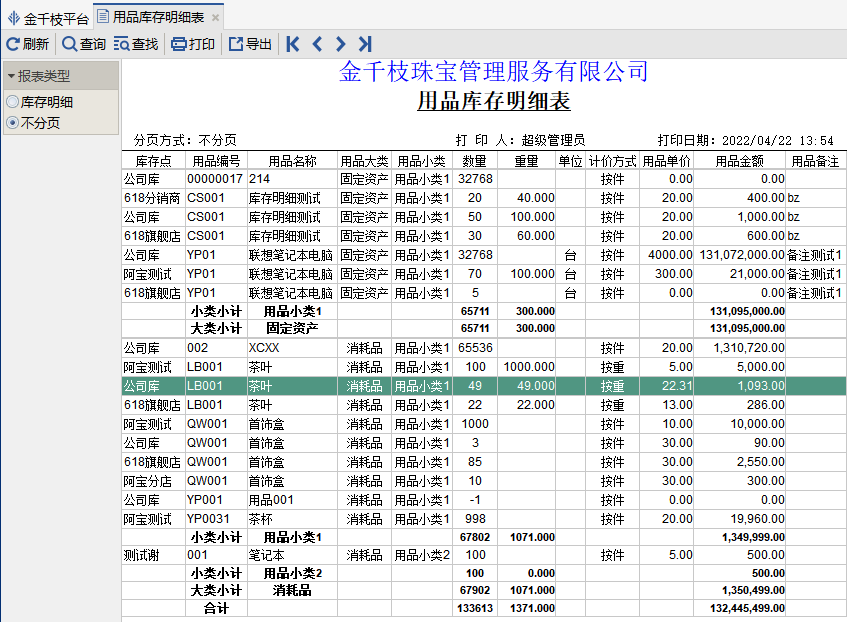Click the 消耗品 category subtotal label
Image resolution: width=847 pixels, height=622 pixels.
pos(292,591)
